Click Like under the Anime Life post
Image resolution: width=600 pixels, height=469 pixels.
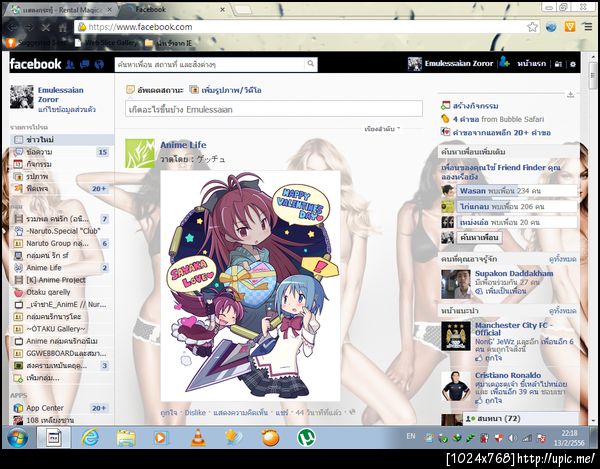(169, 413)
